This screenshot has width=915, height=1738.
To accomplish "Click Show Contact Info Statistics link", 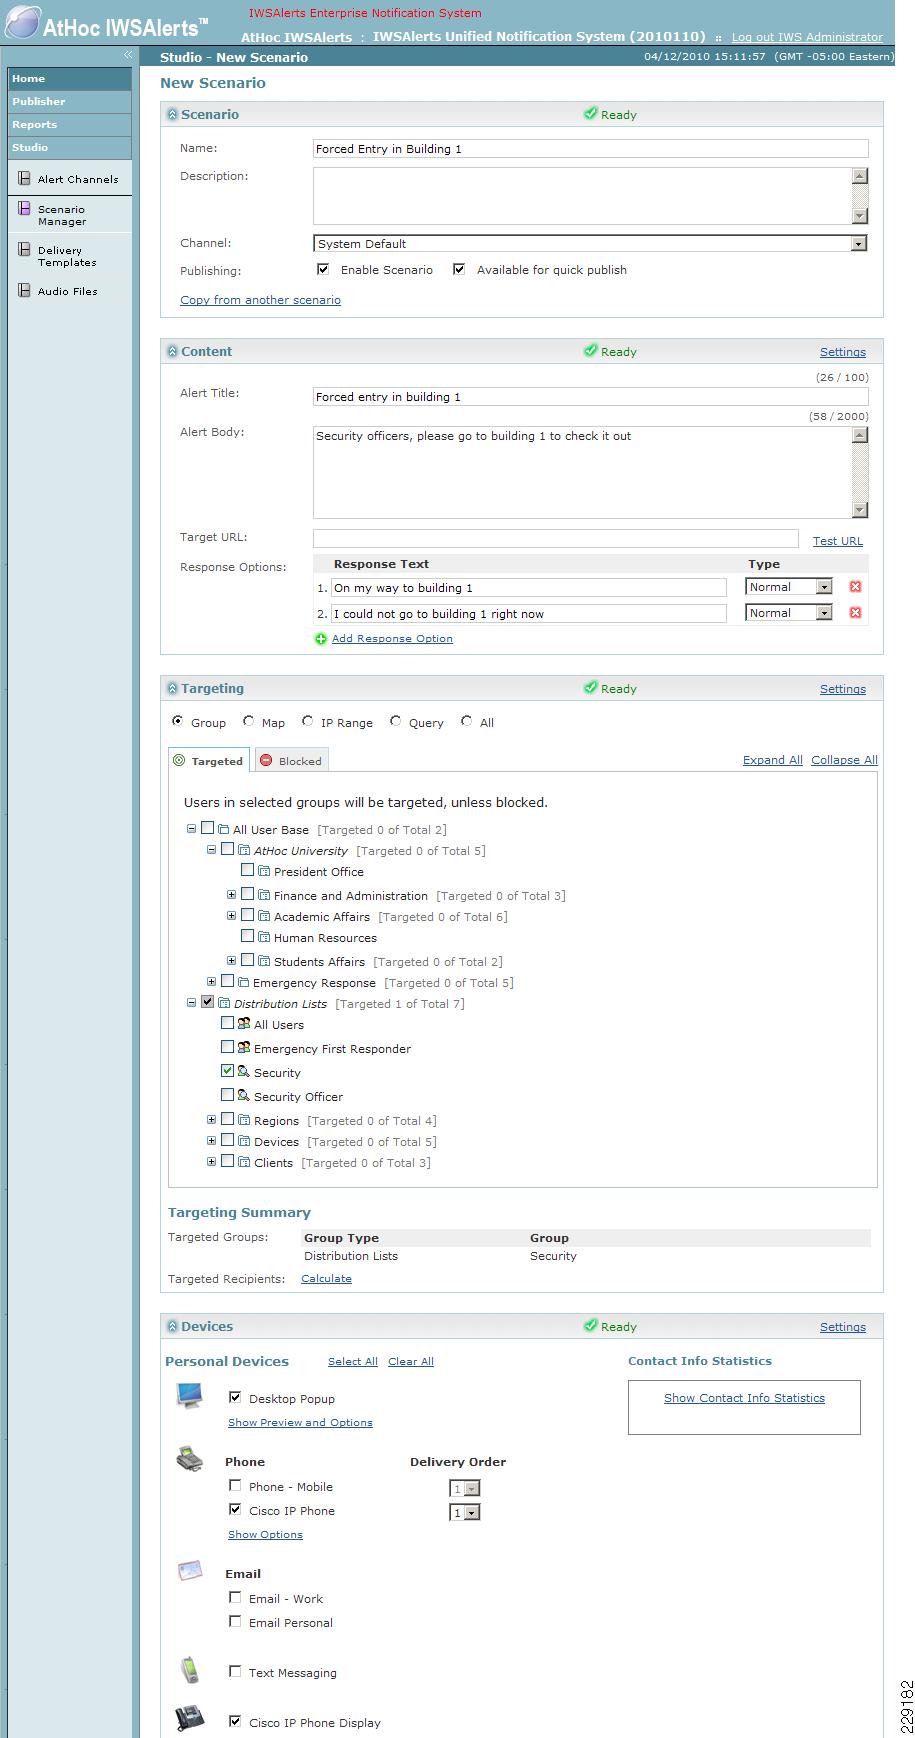I will 744,1398.
